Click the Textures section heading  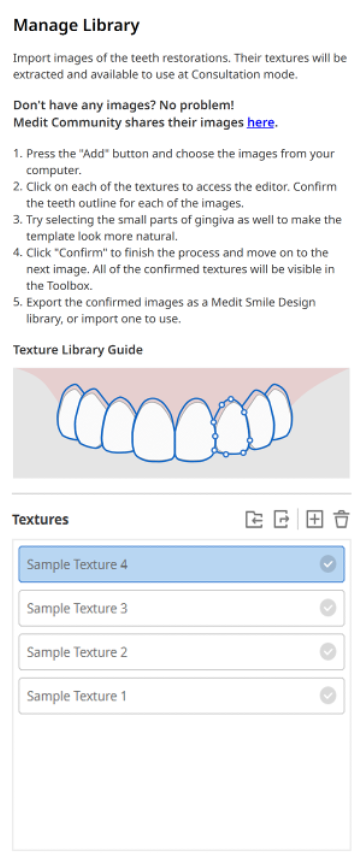click(x=40, y=519)
